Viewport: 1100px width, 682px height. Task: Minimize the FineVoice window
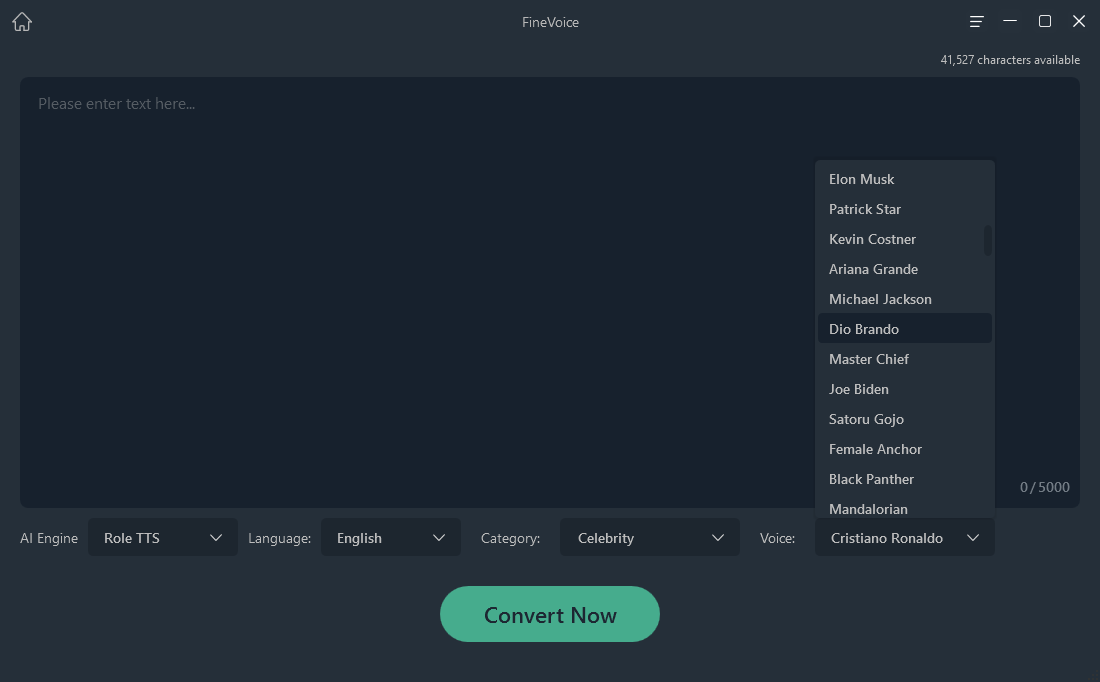tap(1010, 21)
